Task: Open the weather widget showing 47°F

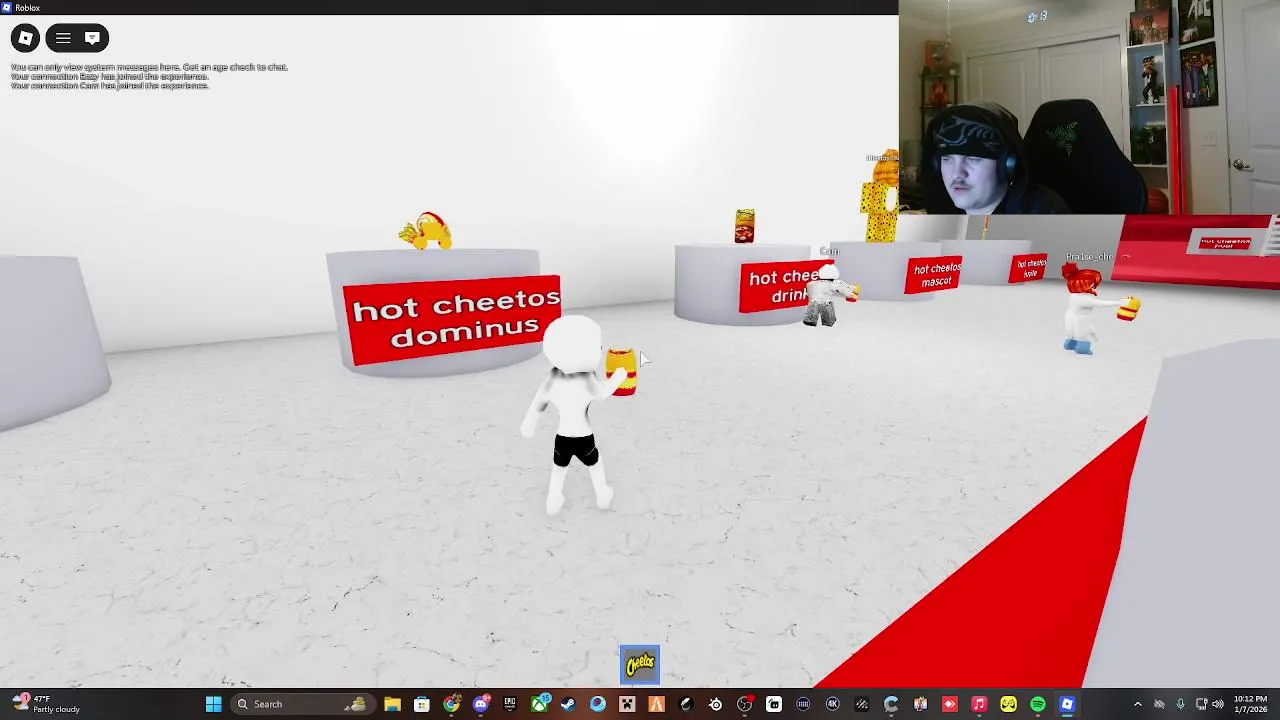Action: click(48, 704)
